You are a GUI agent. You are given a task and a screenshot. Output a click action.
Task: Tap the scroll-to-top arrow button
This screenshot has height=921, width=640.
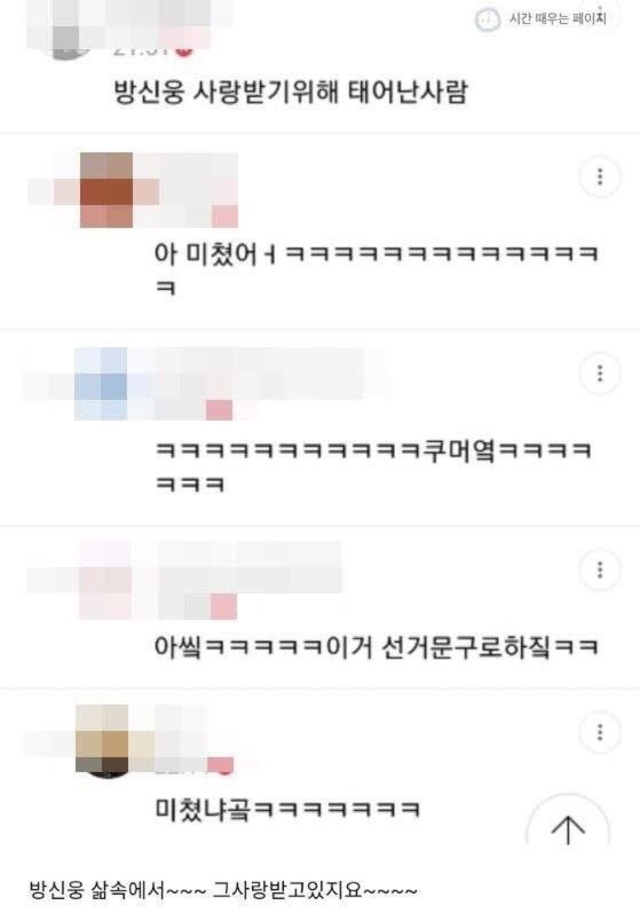coord(568,829)
